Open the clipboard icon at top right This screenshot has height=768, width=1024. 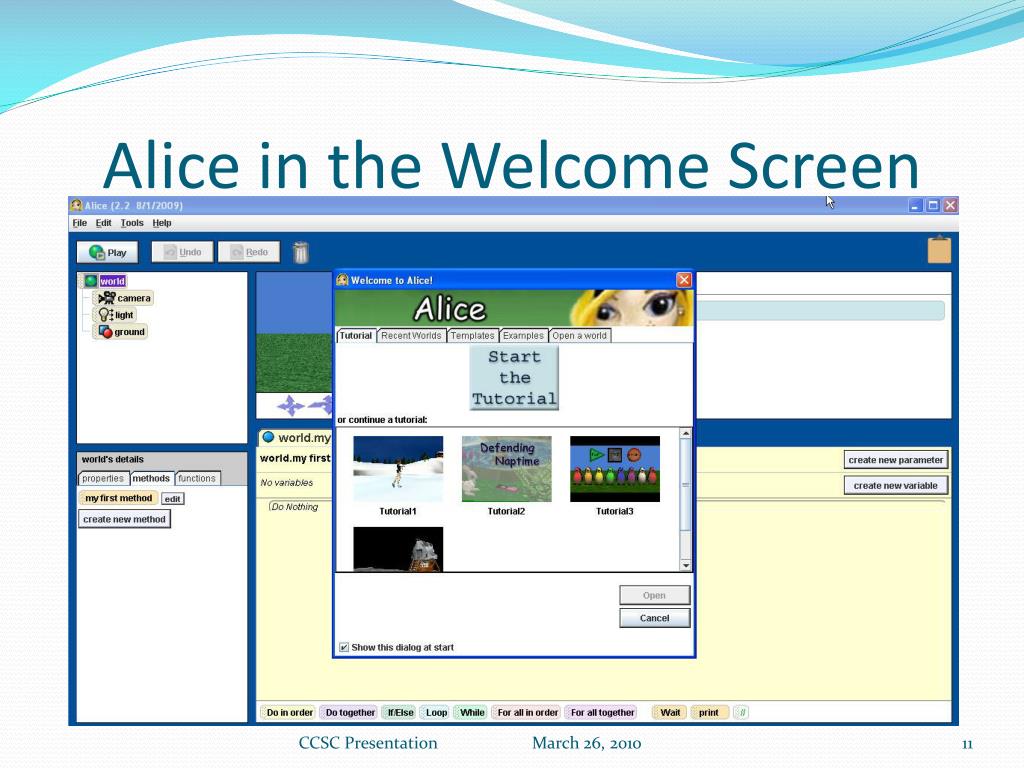[x=939, y=249]
